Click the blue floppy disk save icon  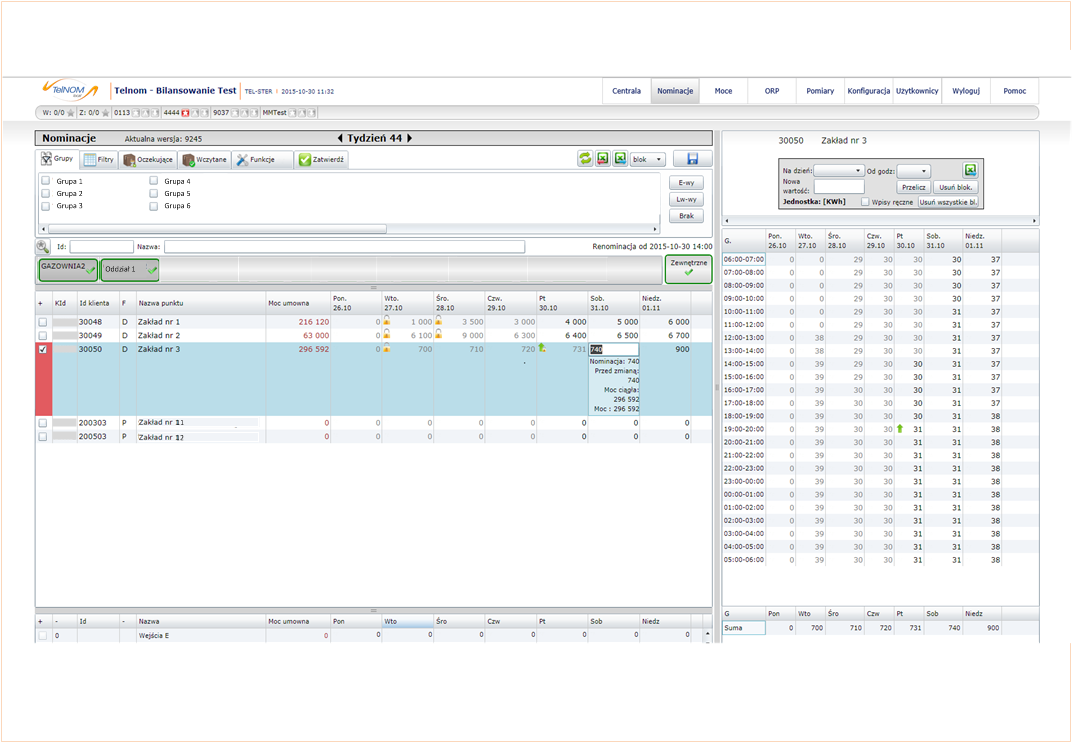692,159
